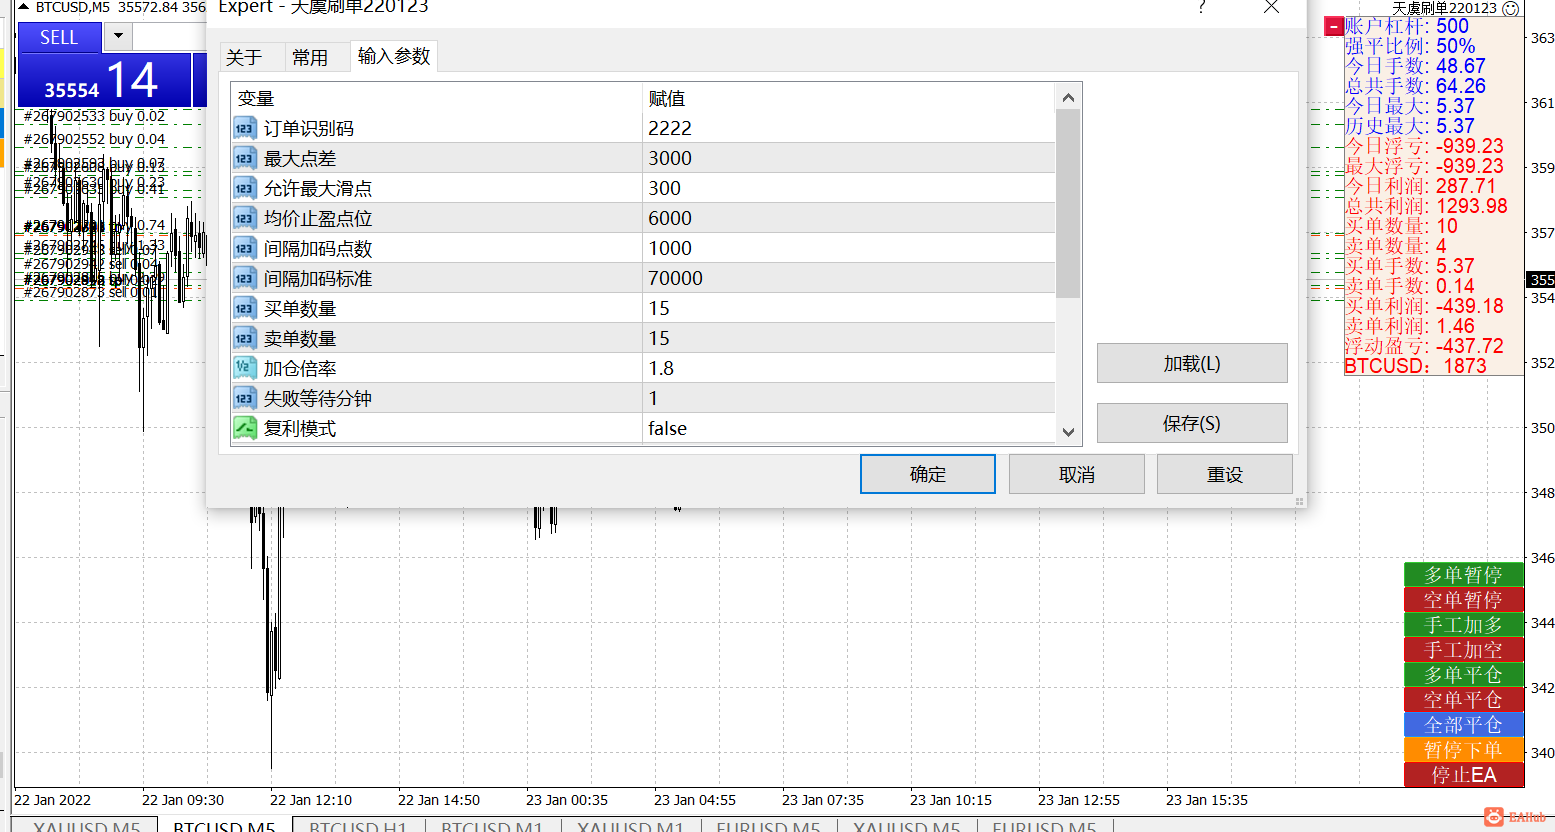The height and width of the screenshot is (832, 1555).
Task: Click the parameter list scroll-down arrow
Action: [1068, 432]
